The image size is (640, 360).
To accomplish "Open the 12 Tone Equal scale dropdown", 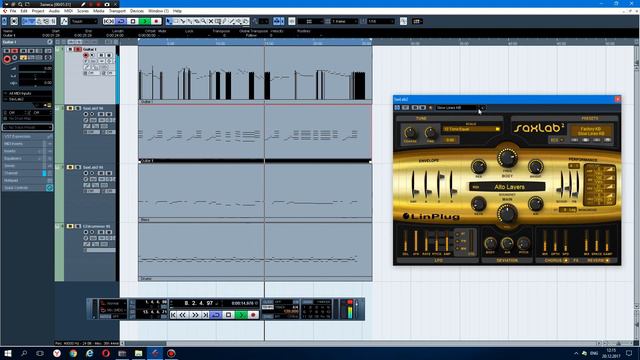I will pos(471,129).
